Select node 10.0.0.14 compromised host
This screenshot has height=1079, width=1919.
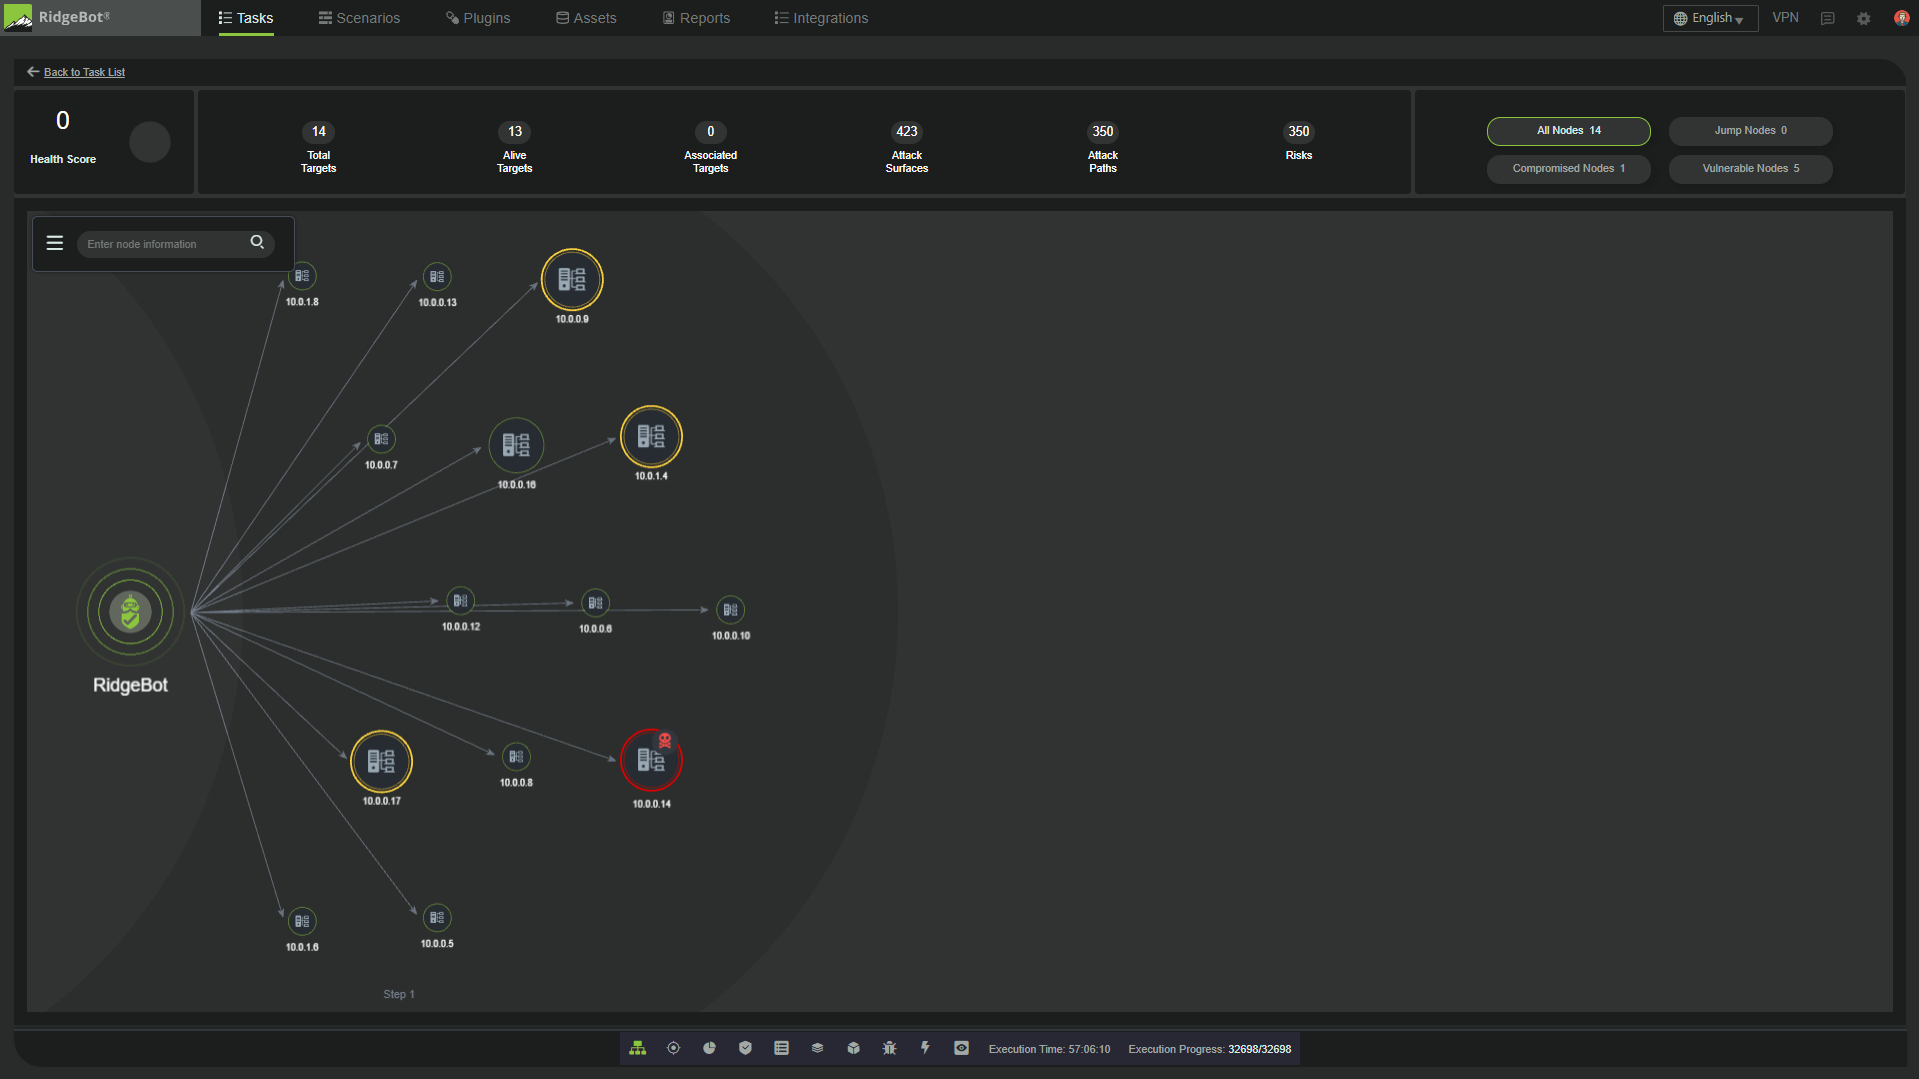(x=651, y=760)
